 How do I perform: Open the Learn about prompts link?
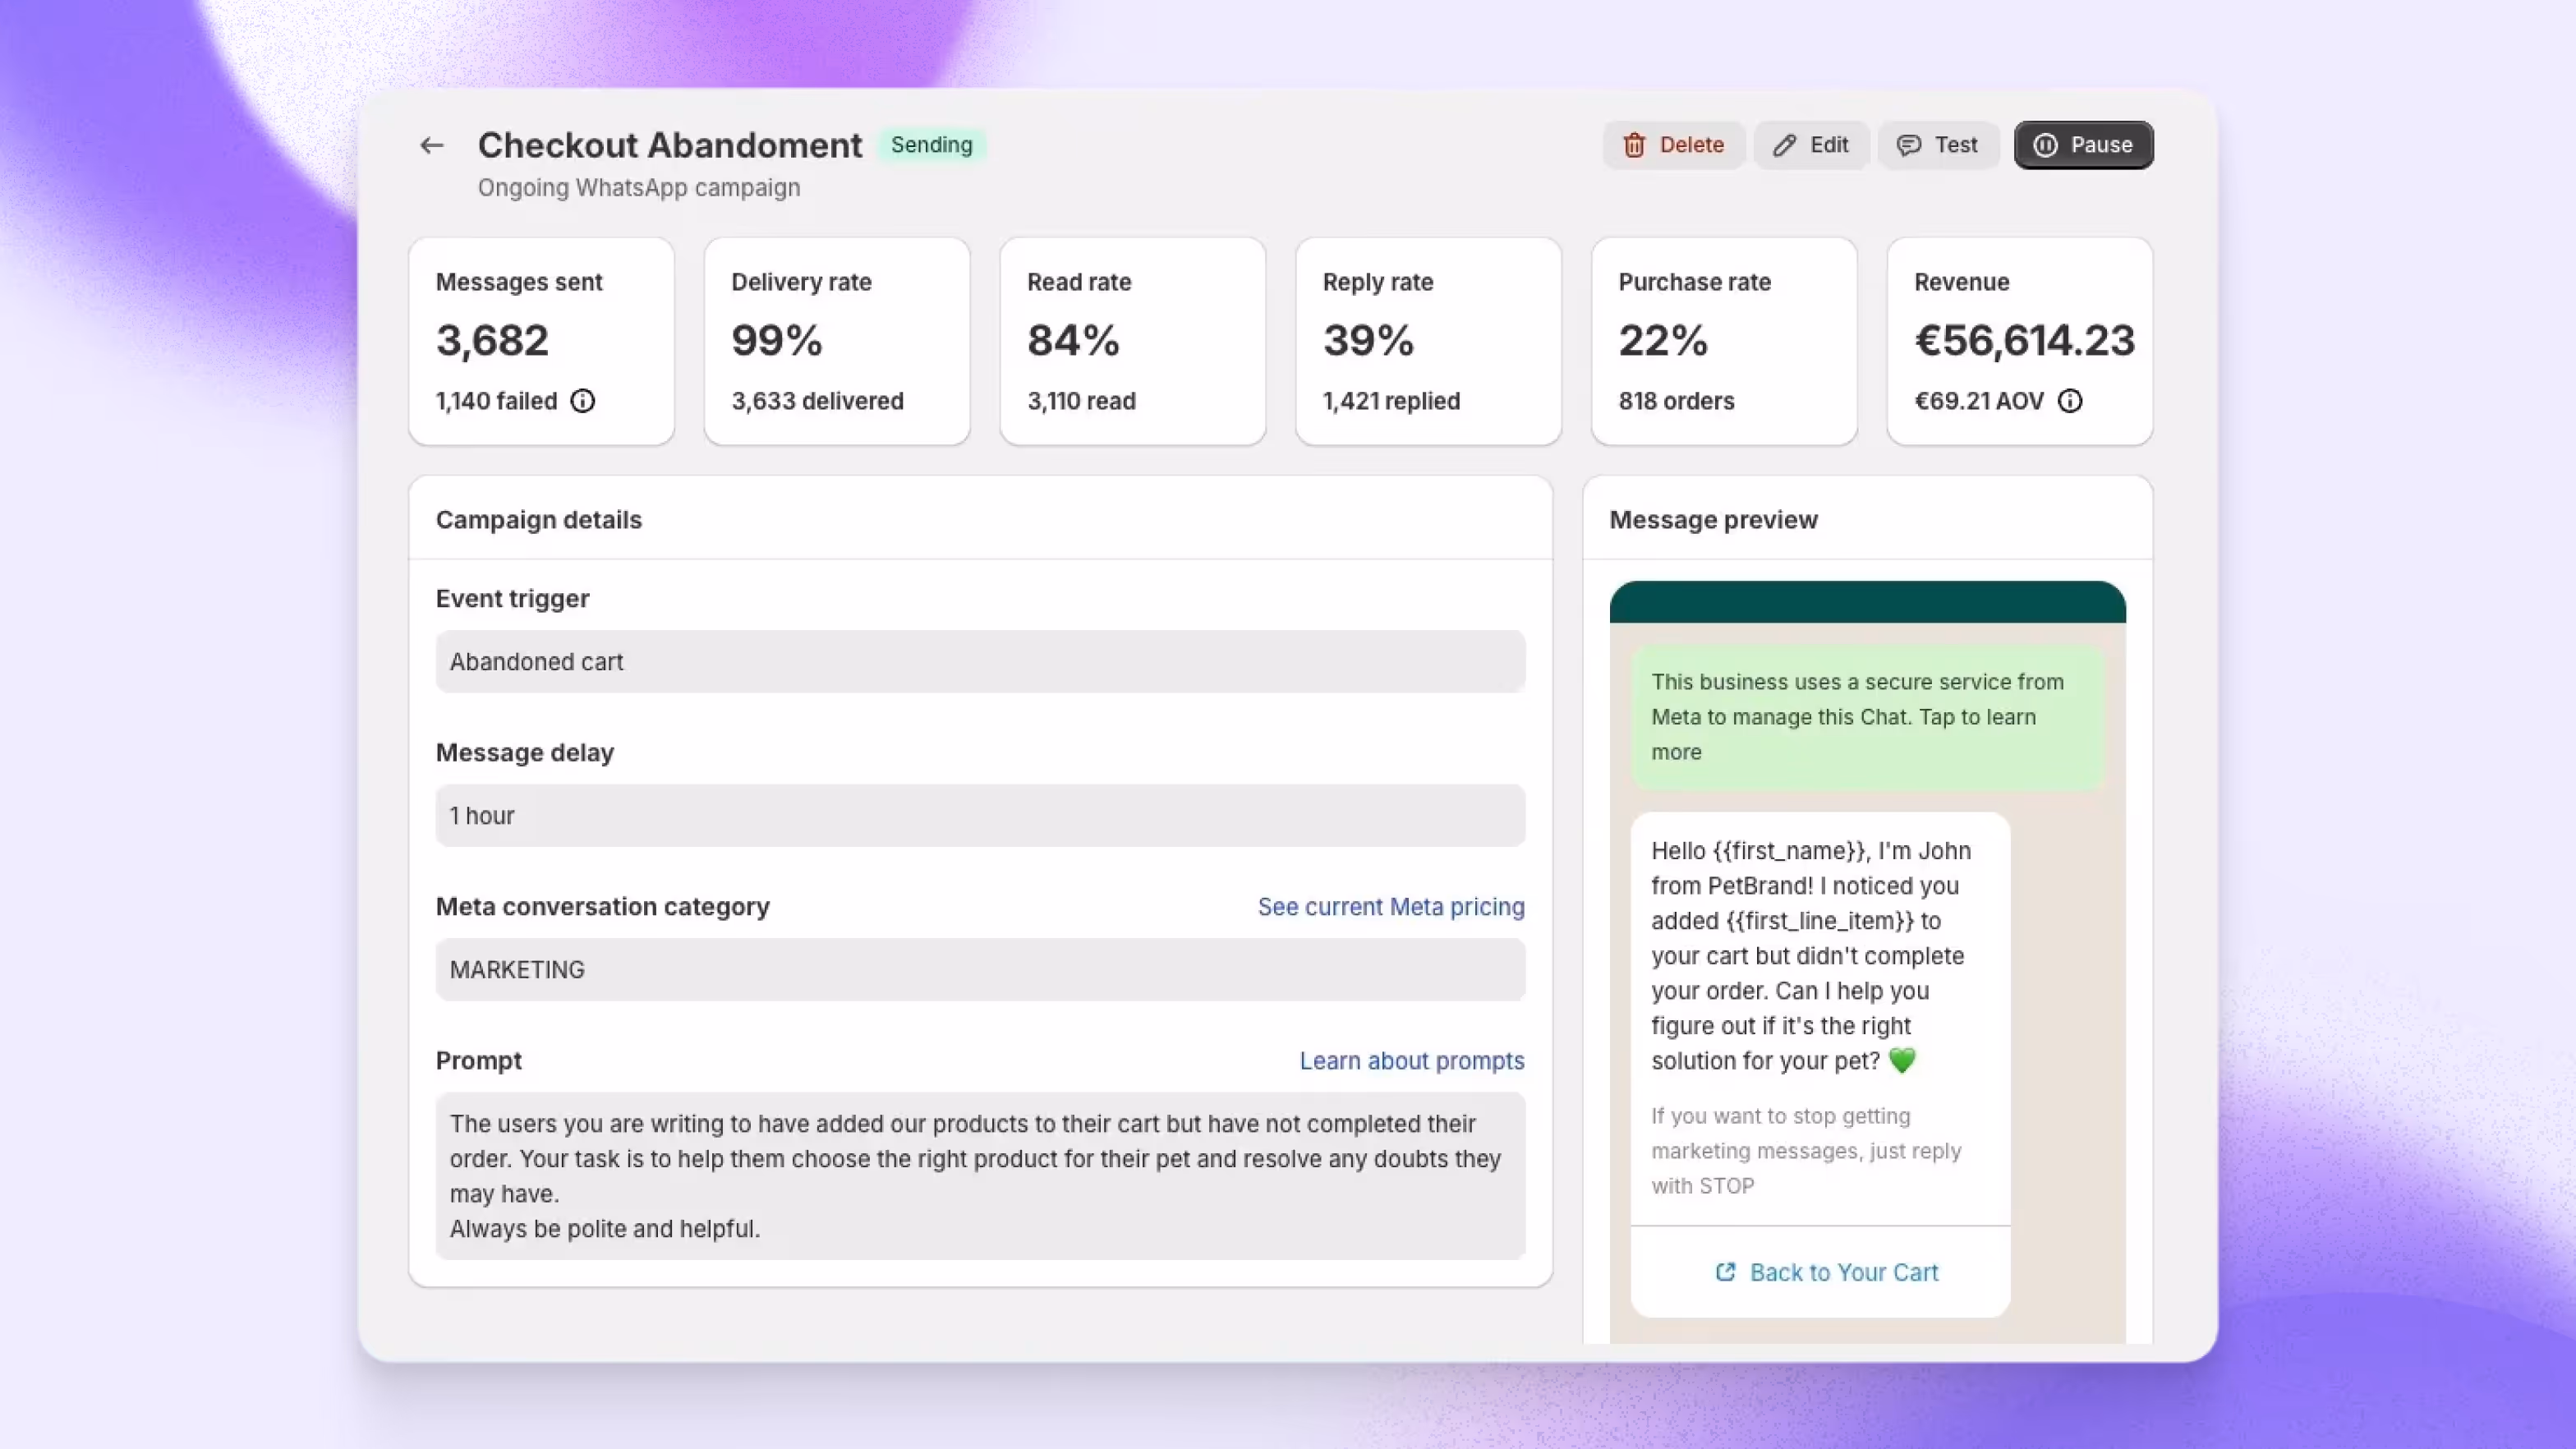[x=1411, y=1061]
